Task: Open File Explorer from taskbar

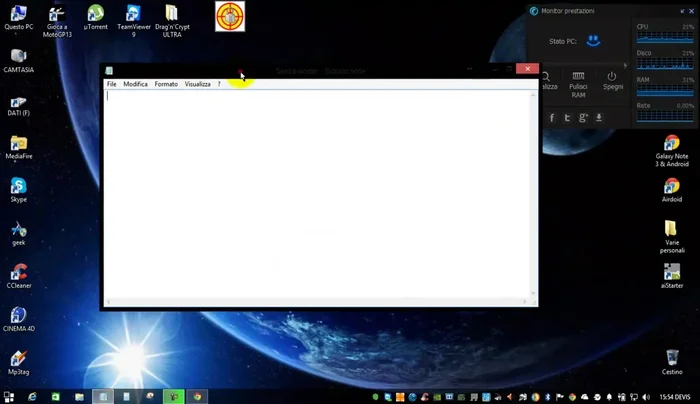Action: (79, 396)
